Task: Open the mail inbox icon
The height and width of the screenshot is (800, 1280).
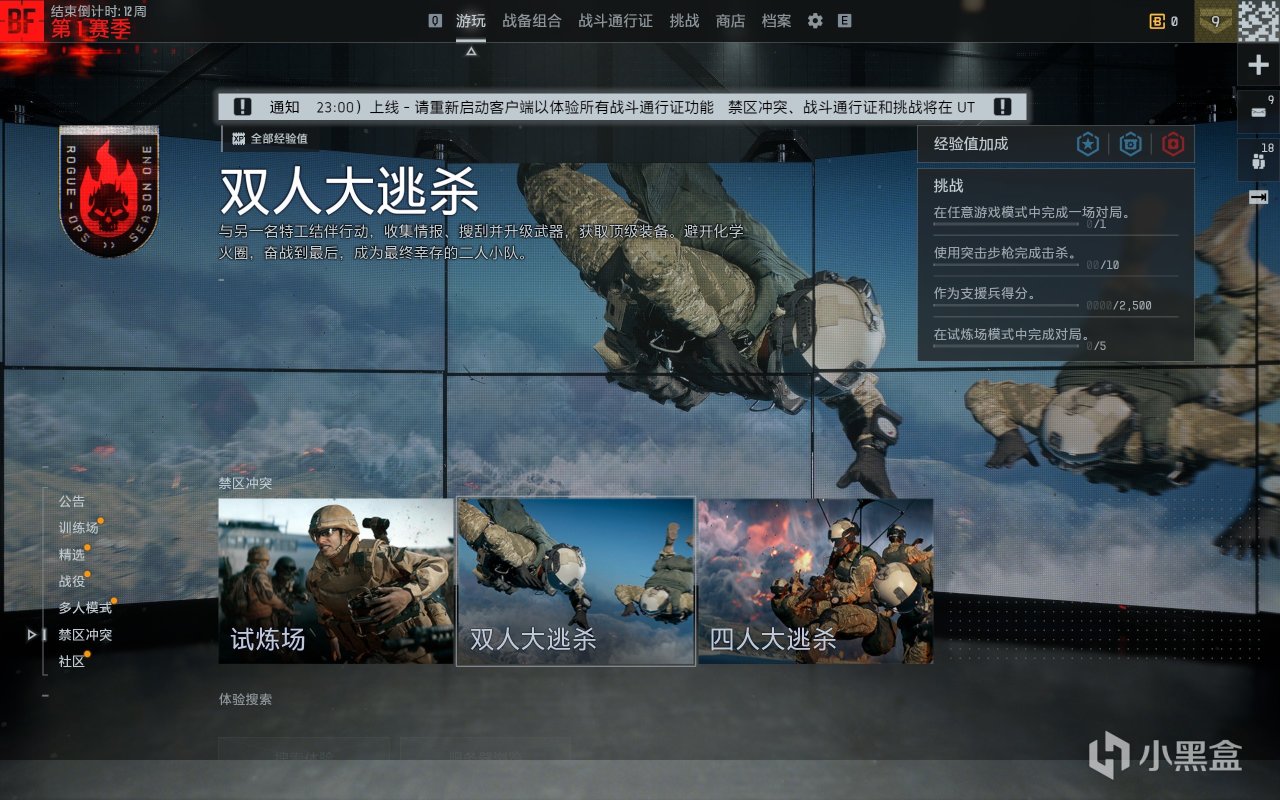Action: [x=1259, y=112]
